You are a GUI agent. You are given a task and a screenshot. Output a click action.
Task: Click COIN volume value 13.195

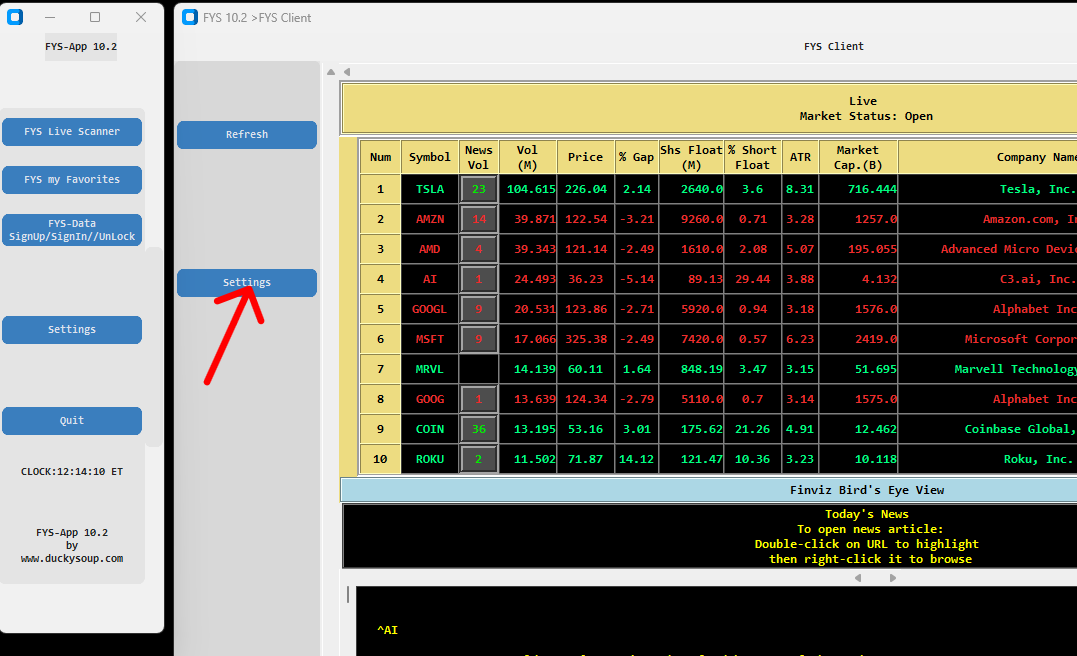[x=528, y=429]
